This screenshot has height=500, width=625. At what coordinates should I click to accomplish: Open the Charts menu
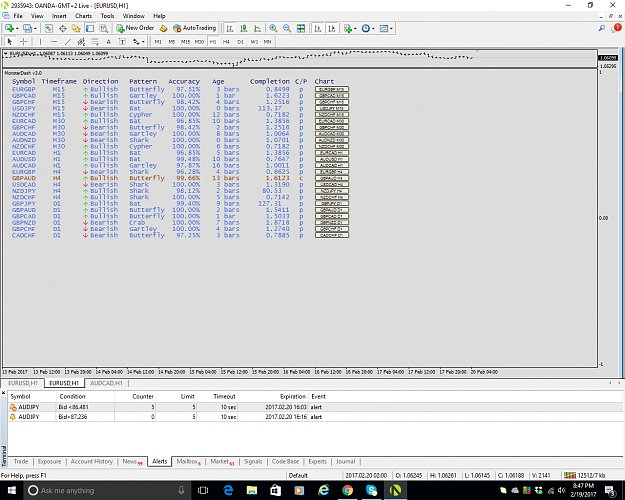[x=83, y=16]
